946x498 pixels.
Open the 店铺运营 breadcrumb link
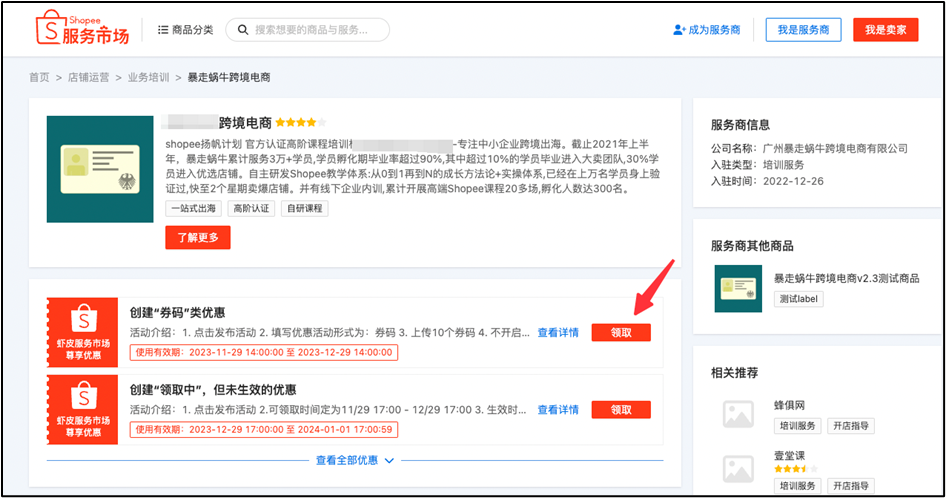[x=89, y=77]
